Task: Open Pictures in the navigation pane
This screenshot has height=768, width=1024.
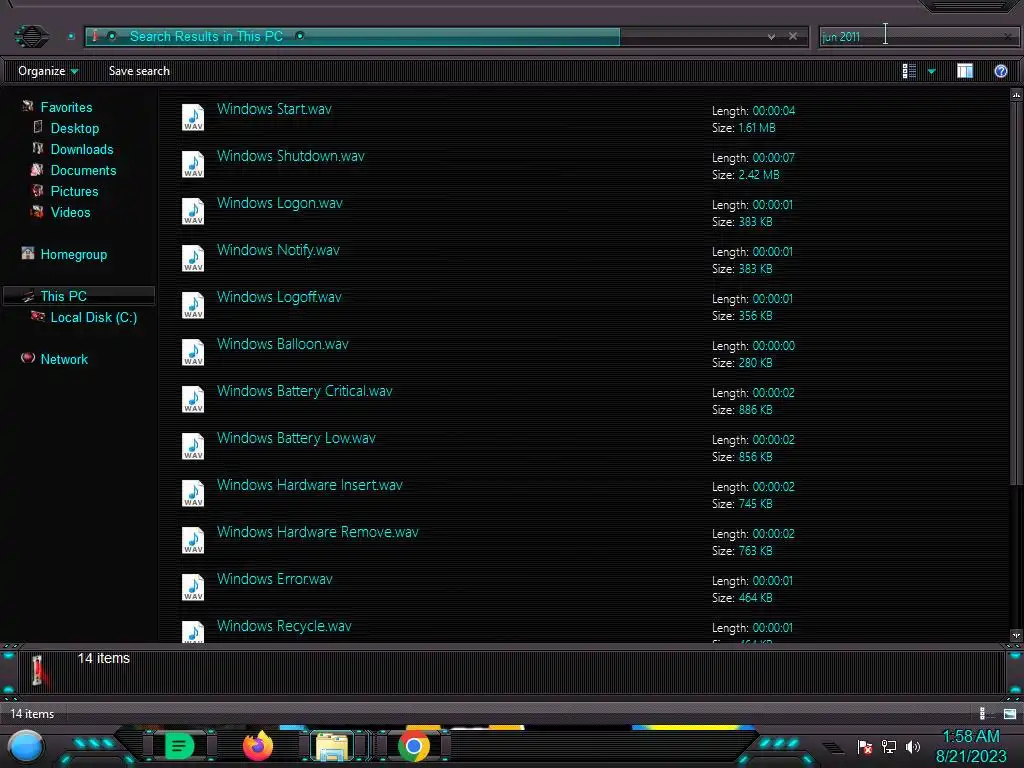Action: pyautogui.click(x=74, y=191)
